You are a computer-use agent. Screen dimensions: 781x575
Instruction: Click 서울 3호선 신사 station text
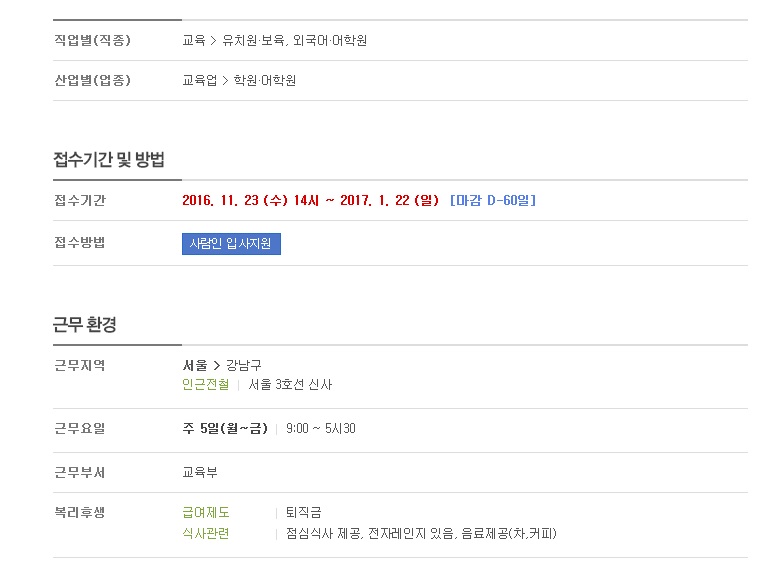[x=290, y=385]
